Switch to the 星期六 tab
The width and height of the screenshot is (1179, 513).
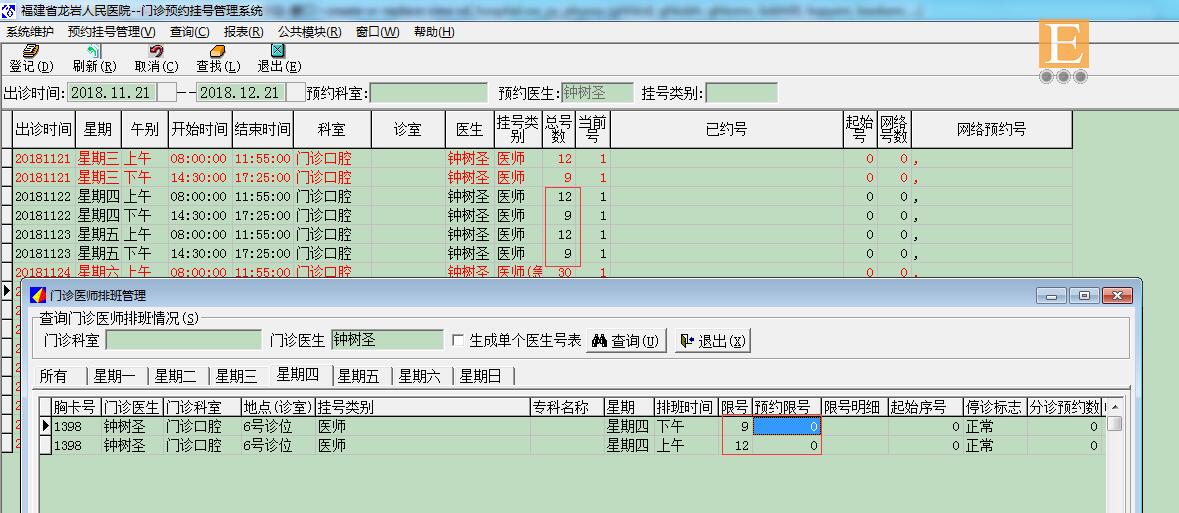point(420,376)
